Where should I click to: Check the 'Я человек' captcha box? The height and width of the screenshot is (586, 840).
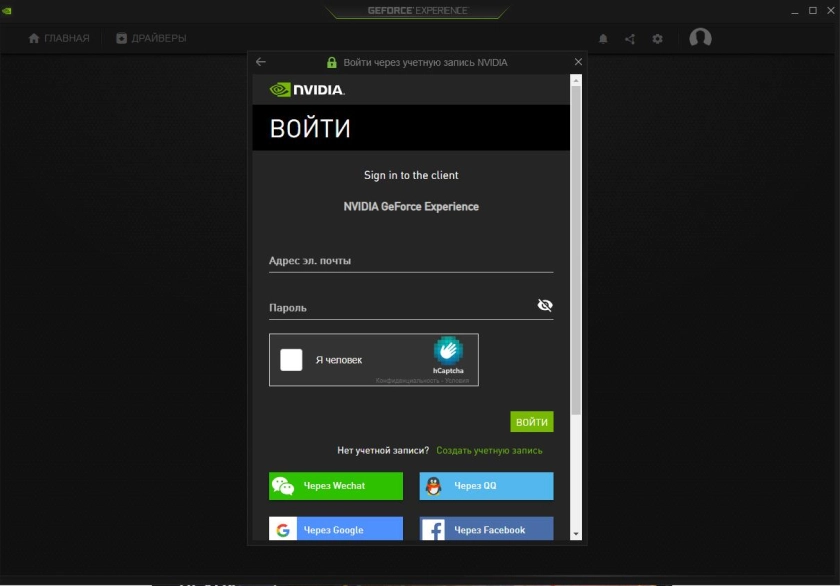(x=291, y=360)
